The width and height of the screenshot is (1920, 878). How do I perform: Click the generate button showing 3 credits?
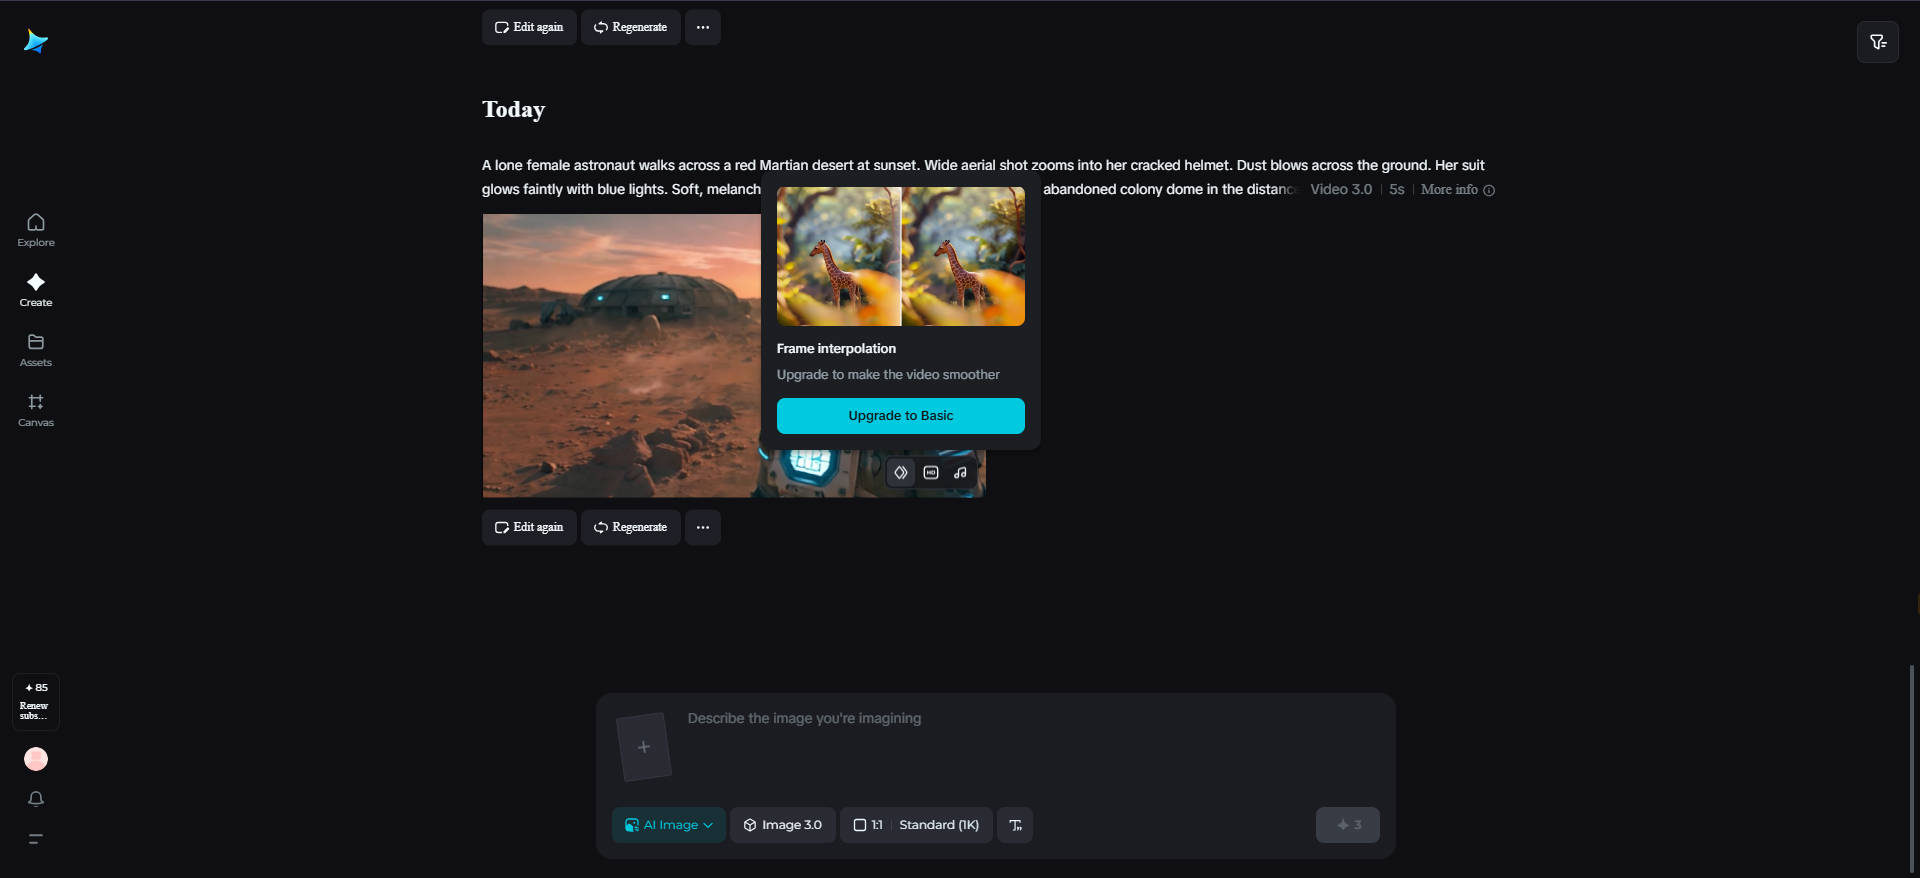1348,825
